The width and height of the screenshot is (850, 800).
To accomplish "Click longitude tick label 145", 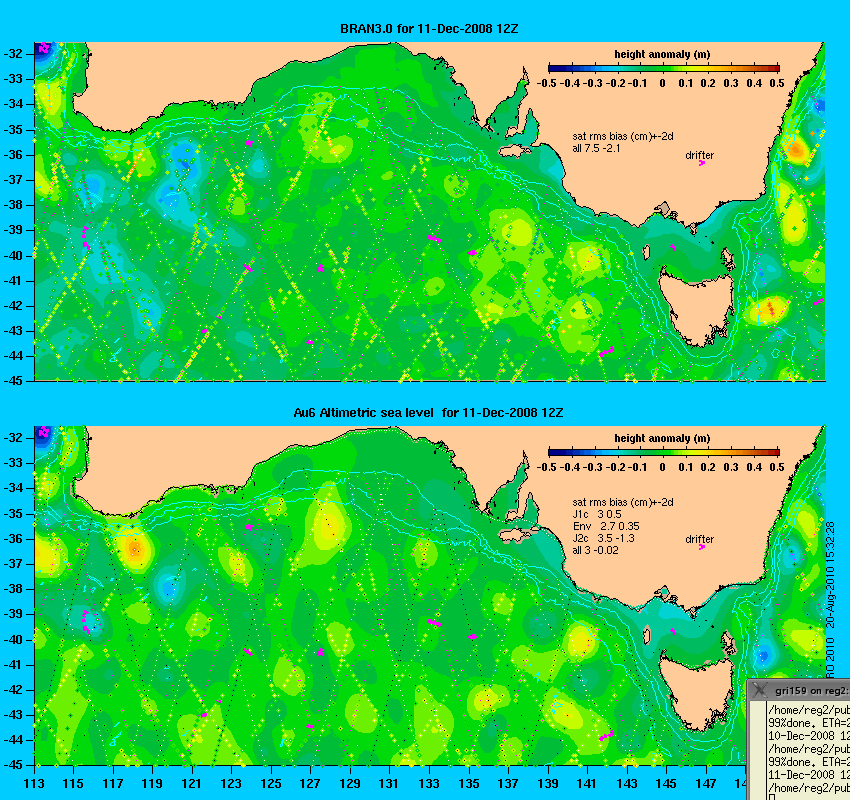I will (667, 784).
